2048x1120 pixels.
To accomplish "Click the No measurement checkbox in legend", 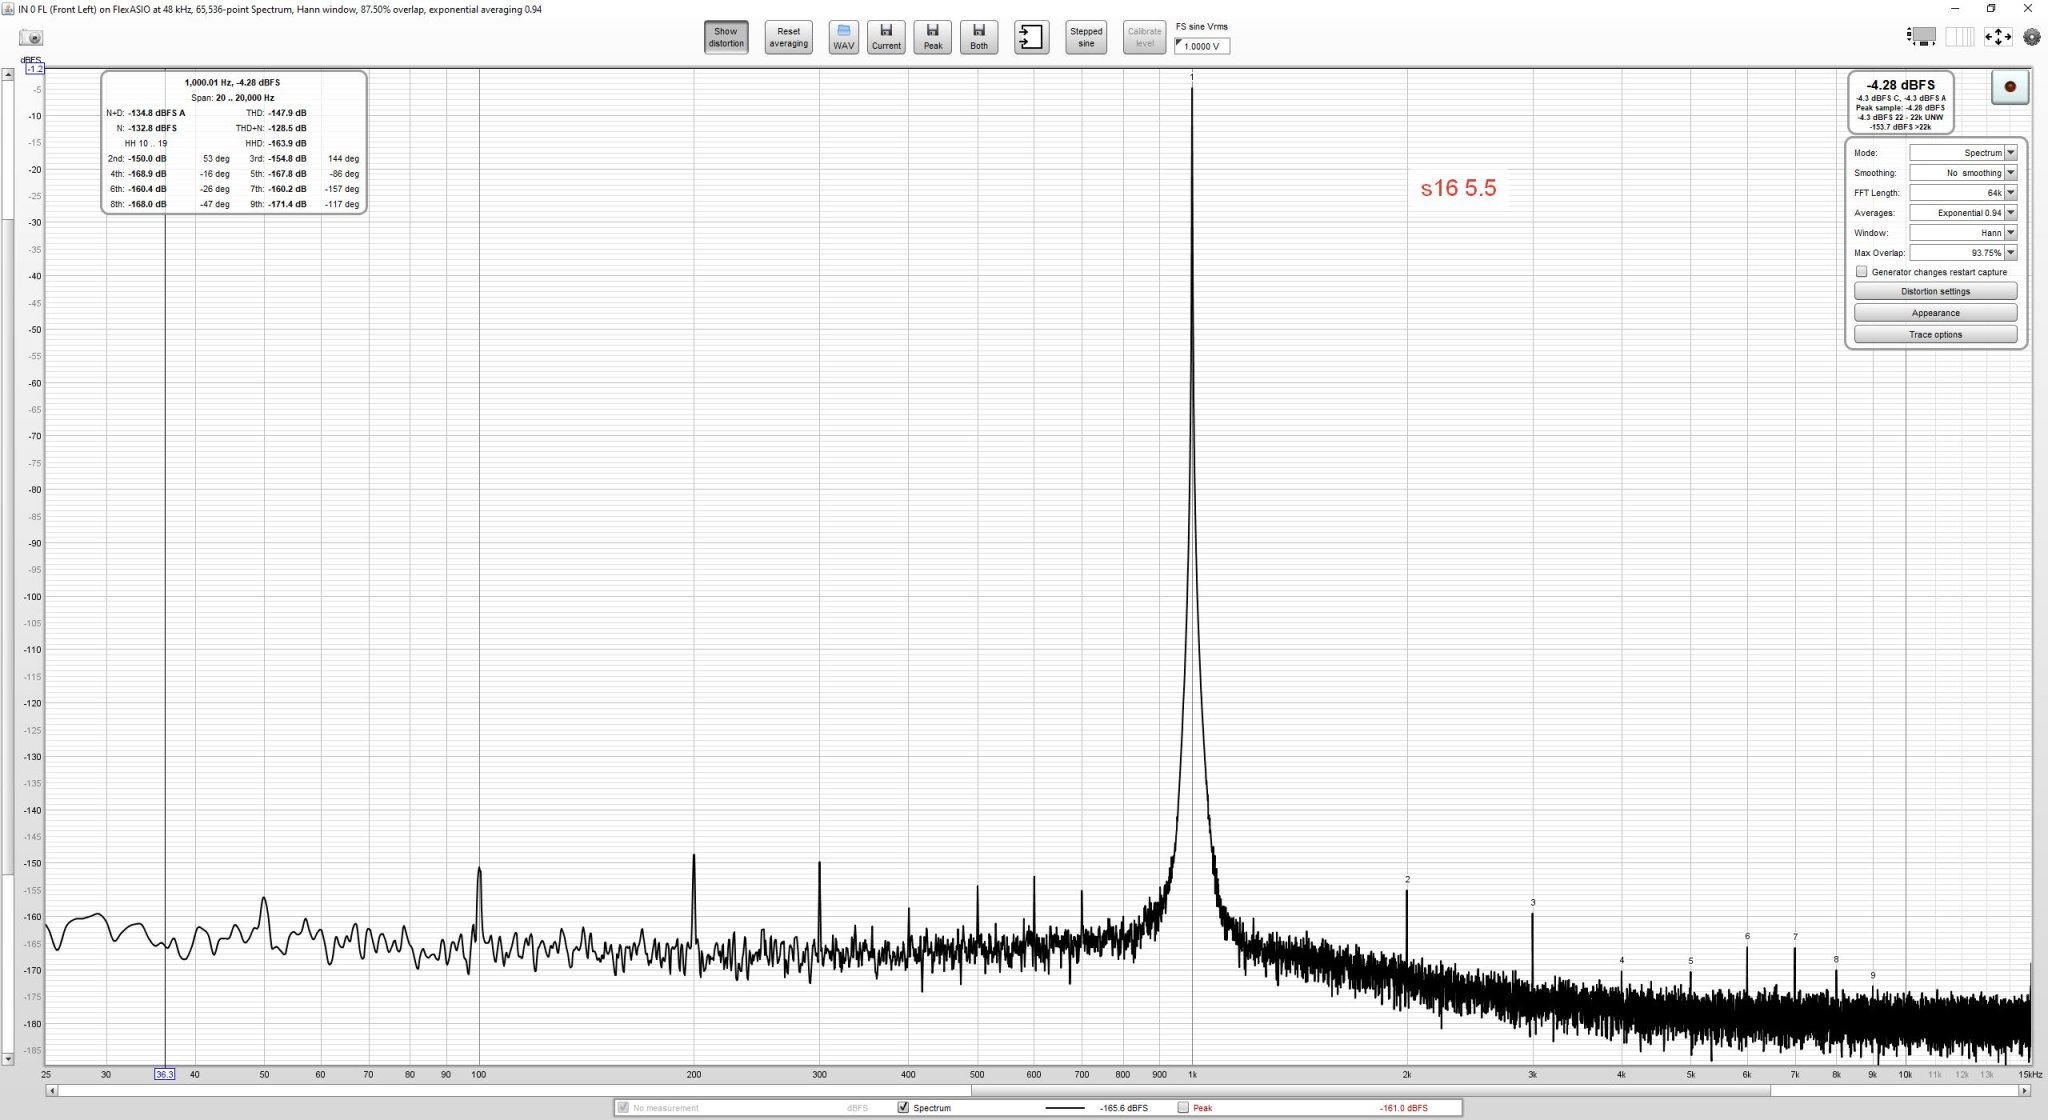I will 624,1108.
